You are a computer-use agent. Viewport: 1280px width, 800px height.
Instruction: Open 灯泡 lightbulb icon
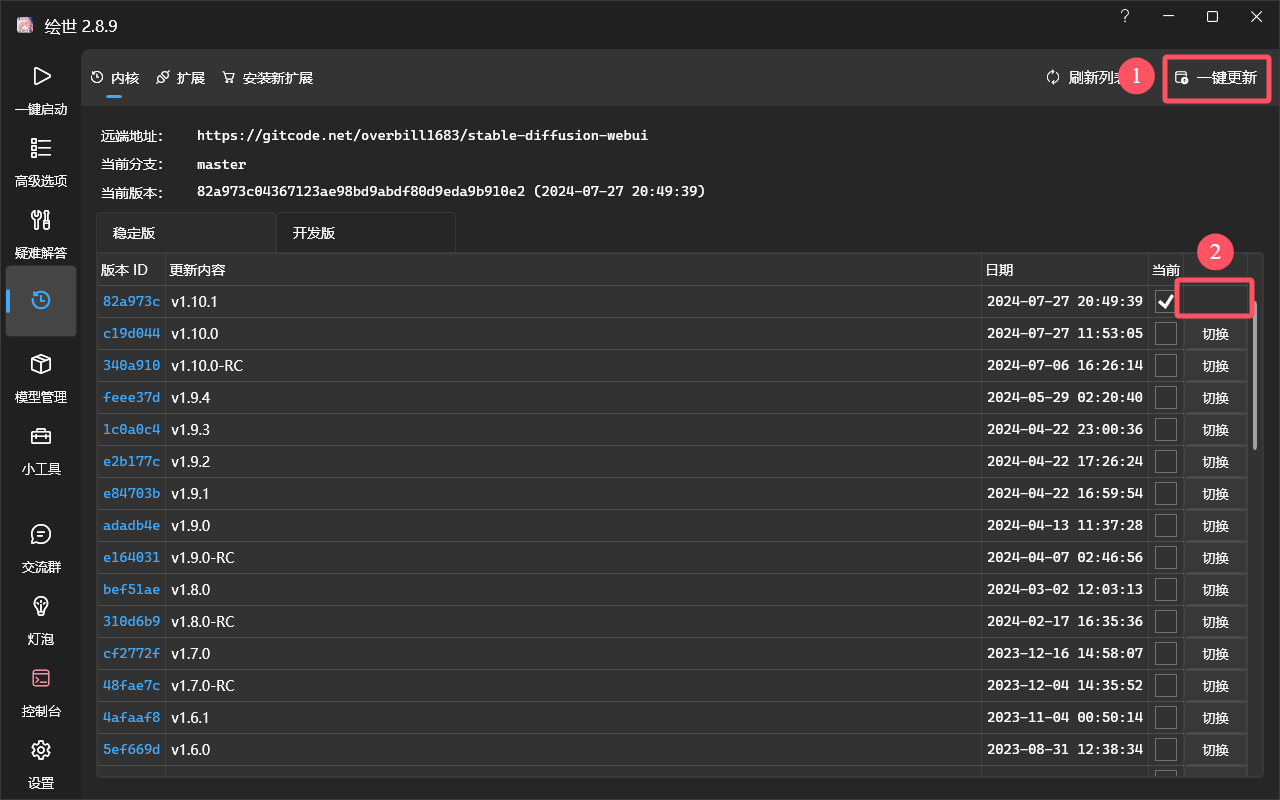coord(41,606)
